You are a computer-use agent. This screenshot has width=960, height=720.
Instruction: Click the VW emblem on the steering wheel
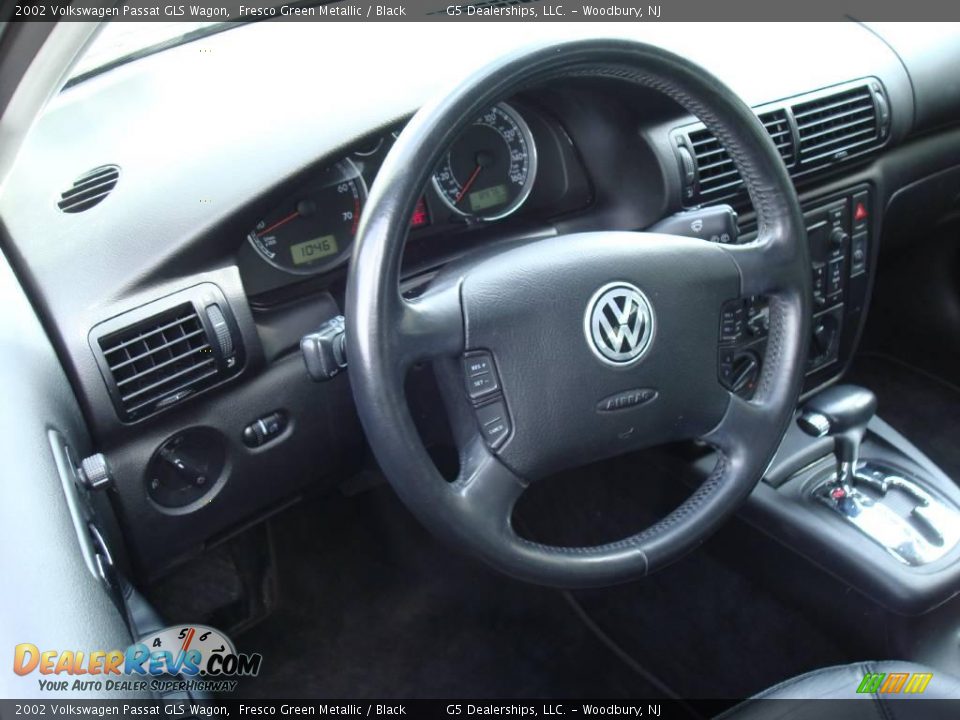[x=619, y=324]
